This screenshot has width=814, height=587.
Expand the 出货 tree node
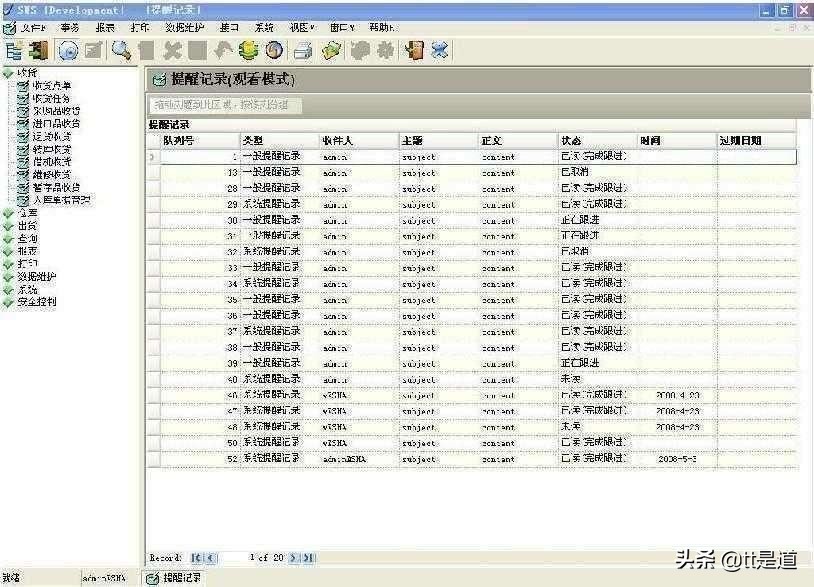[8, 225]
